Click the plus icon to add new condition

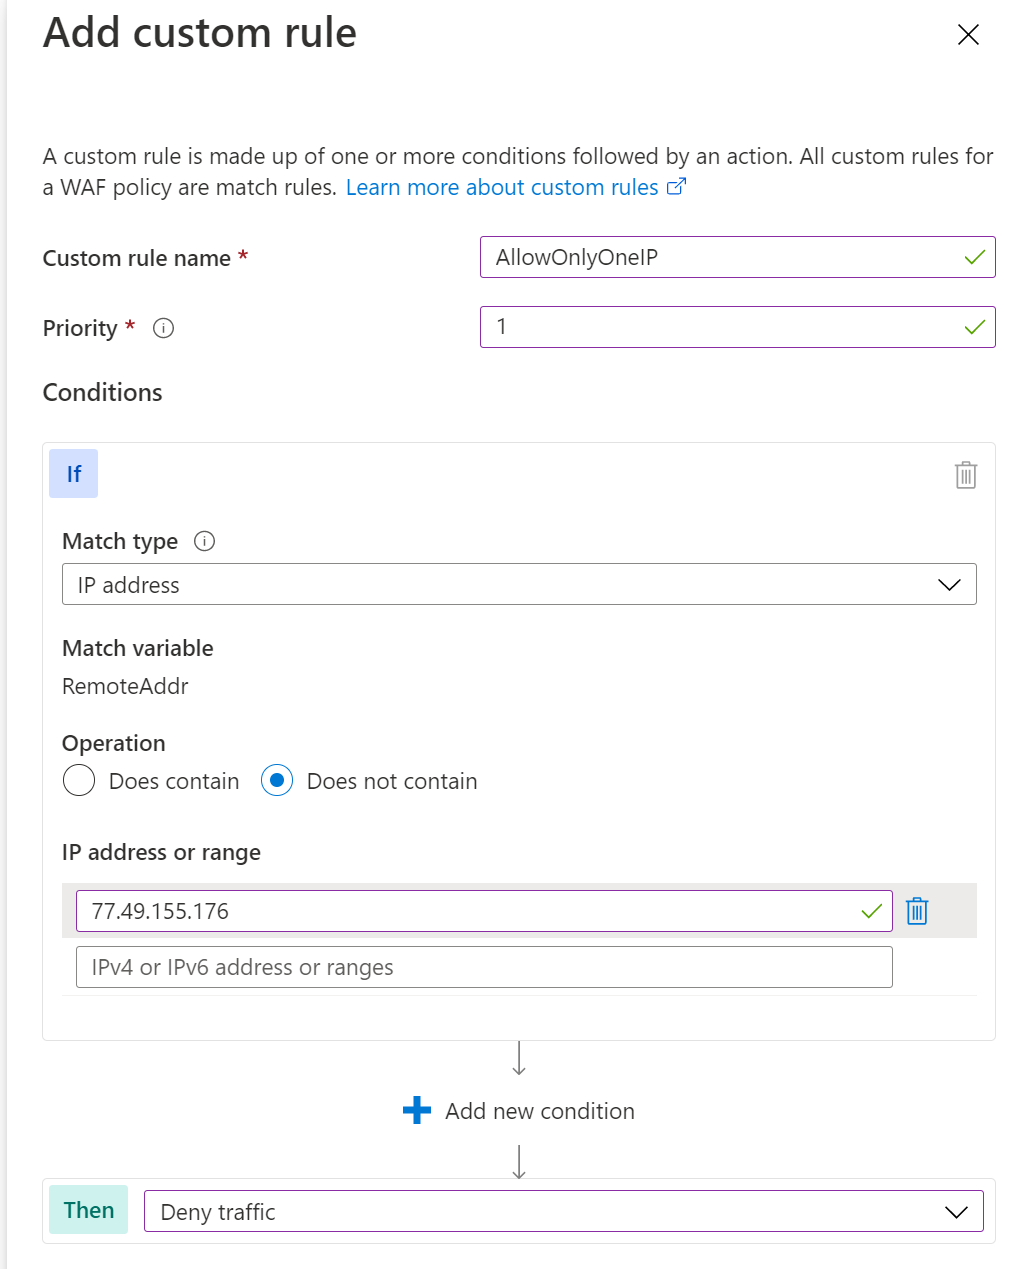[416, 1110]
